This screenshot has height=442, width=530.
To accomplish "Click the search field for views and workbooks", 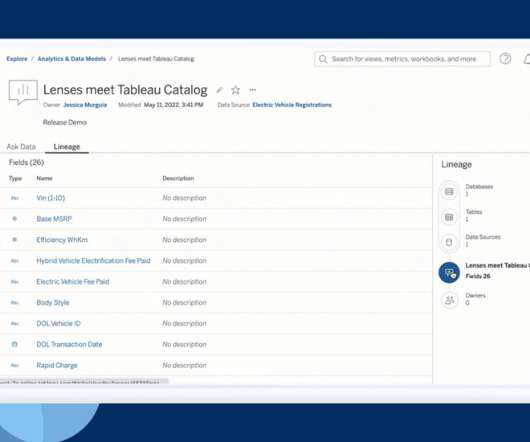I will coord(402,59).
